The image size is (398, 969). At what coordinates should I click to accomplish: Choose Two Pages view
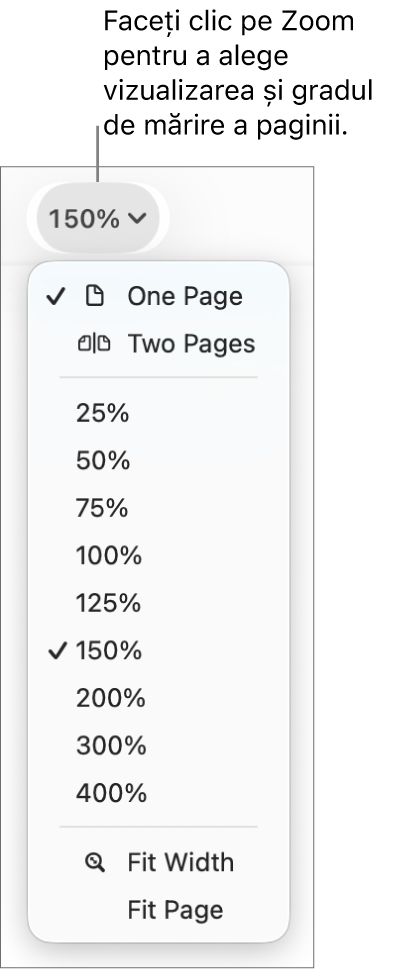(x=158, y=344)
